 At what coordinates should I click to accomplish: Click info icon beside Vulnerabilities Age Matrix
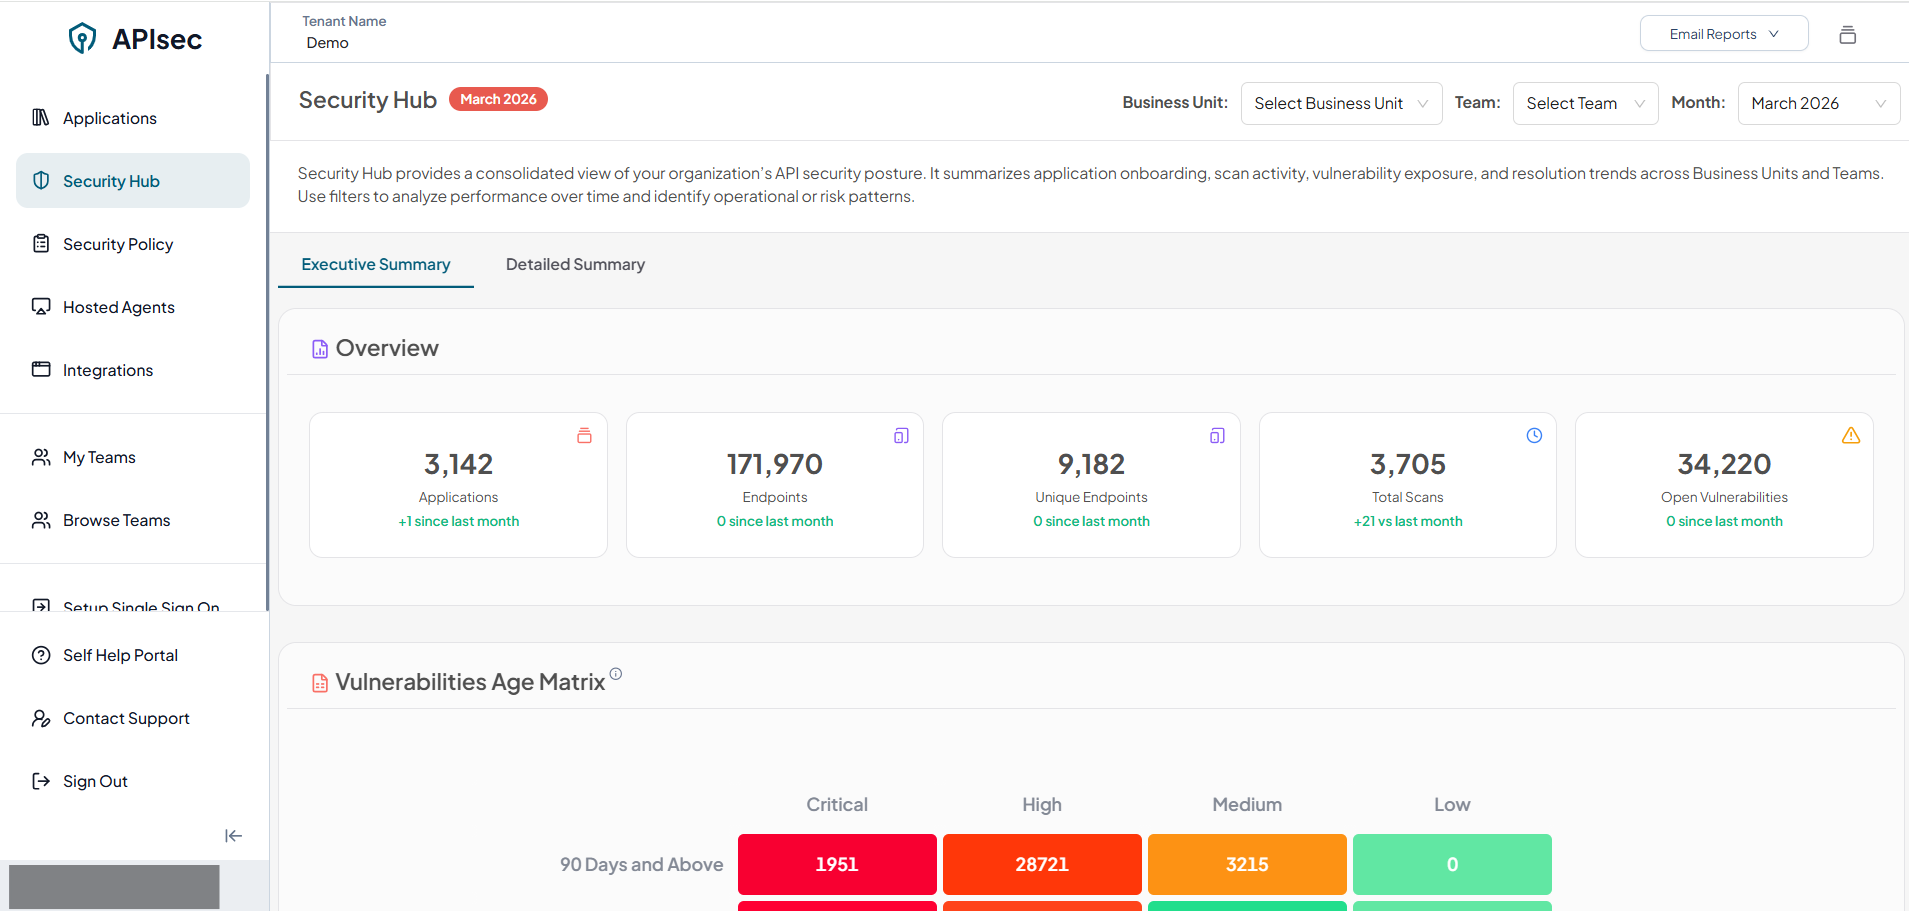tap(616, 674)
